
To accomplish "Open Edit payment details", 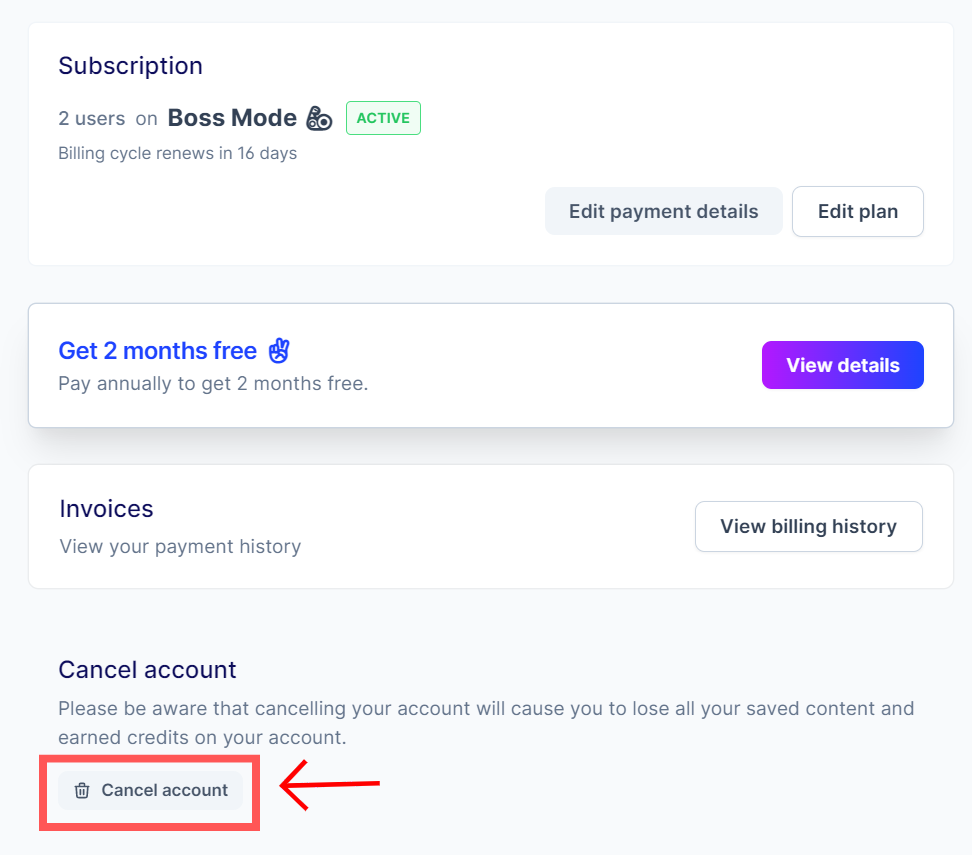I will click(x=663, y=211).
